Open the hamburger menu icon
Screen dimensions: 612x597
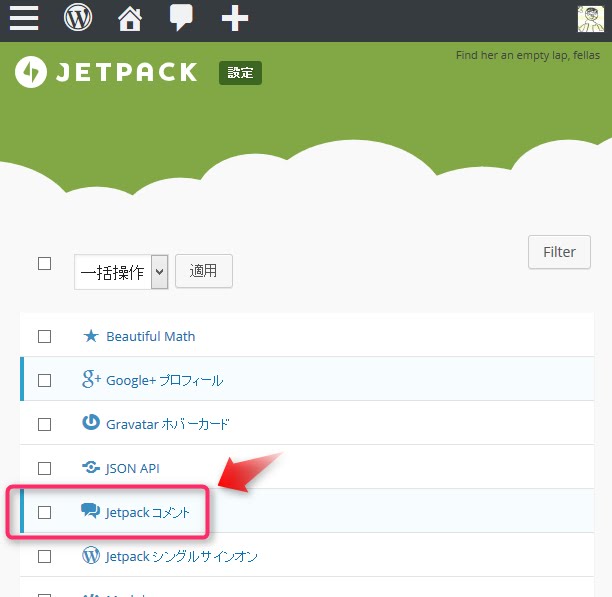point(24,18)
